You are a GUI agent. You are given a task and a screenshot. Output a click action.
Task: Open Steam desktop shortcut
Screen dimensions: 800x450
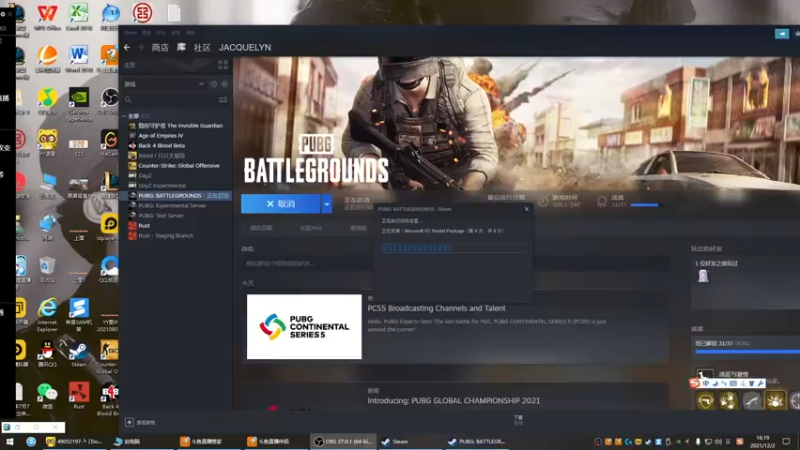point(79,354)
